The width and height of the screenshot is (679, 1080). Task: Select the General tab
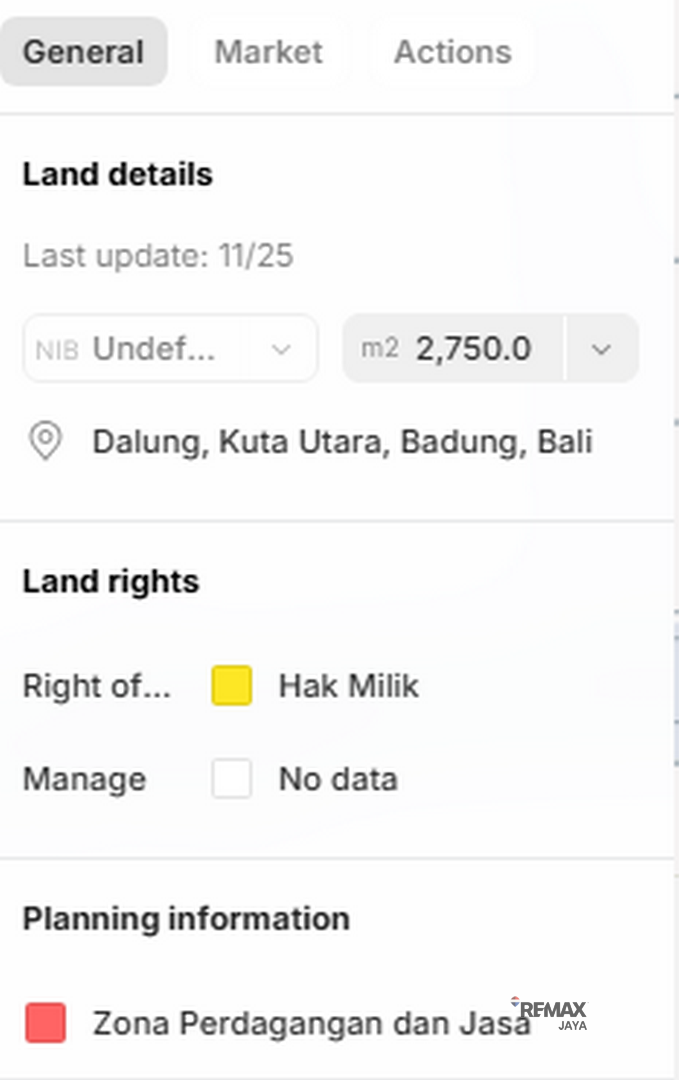(83, 52)
